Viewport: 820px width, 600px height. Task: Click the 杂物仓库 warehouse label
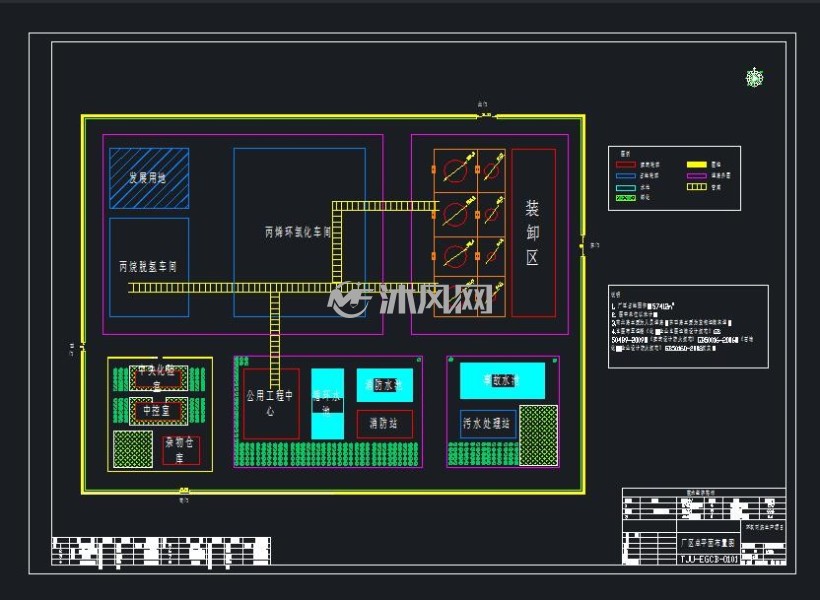[x=179, y=450]
